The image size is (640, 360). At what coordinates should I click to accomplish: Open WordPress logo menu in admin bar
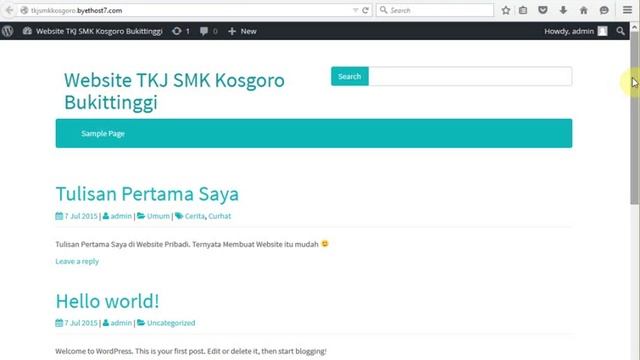(8, 31)
